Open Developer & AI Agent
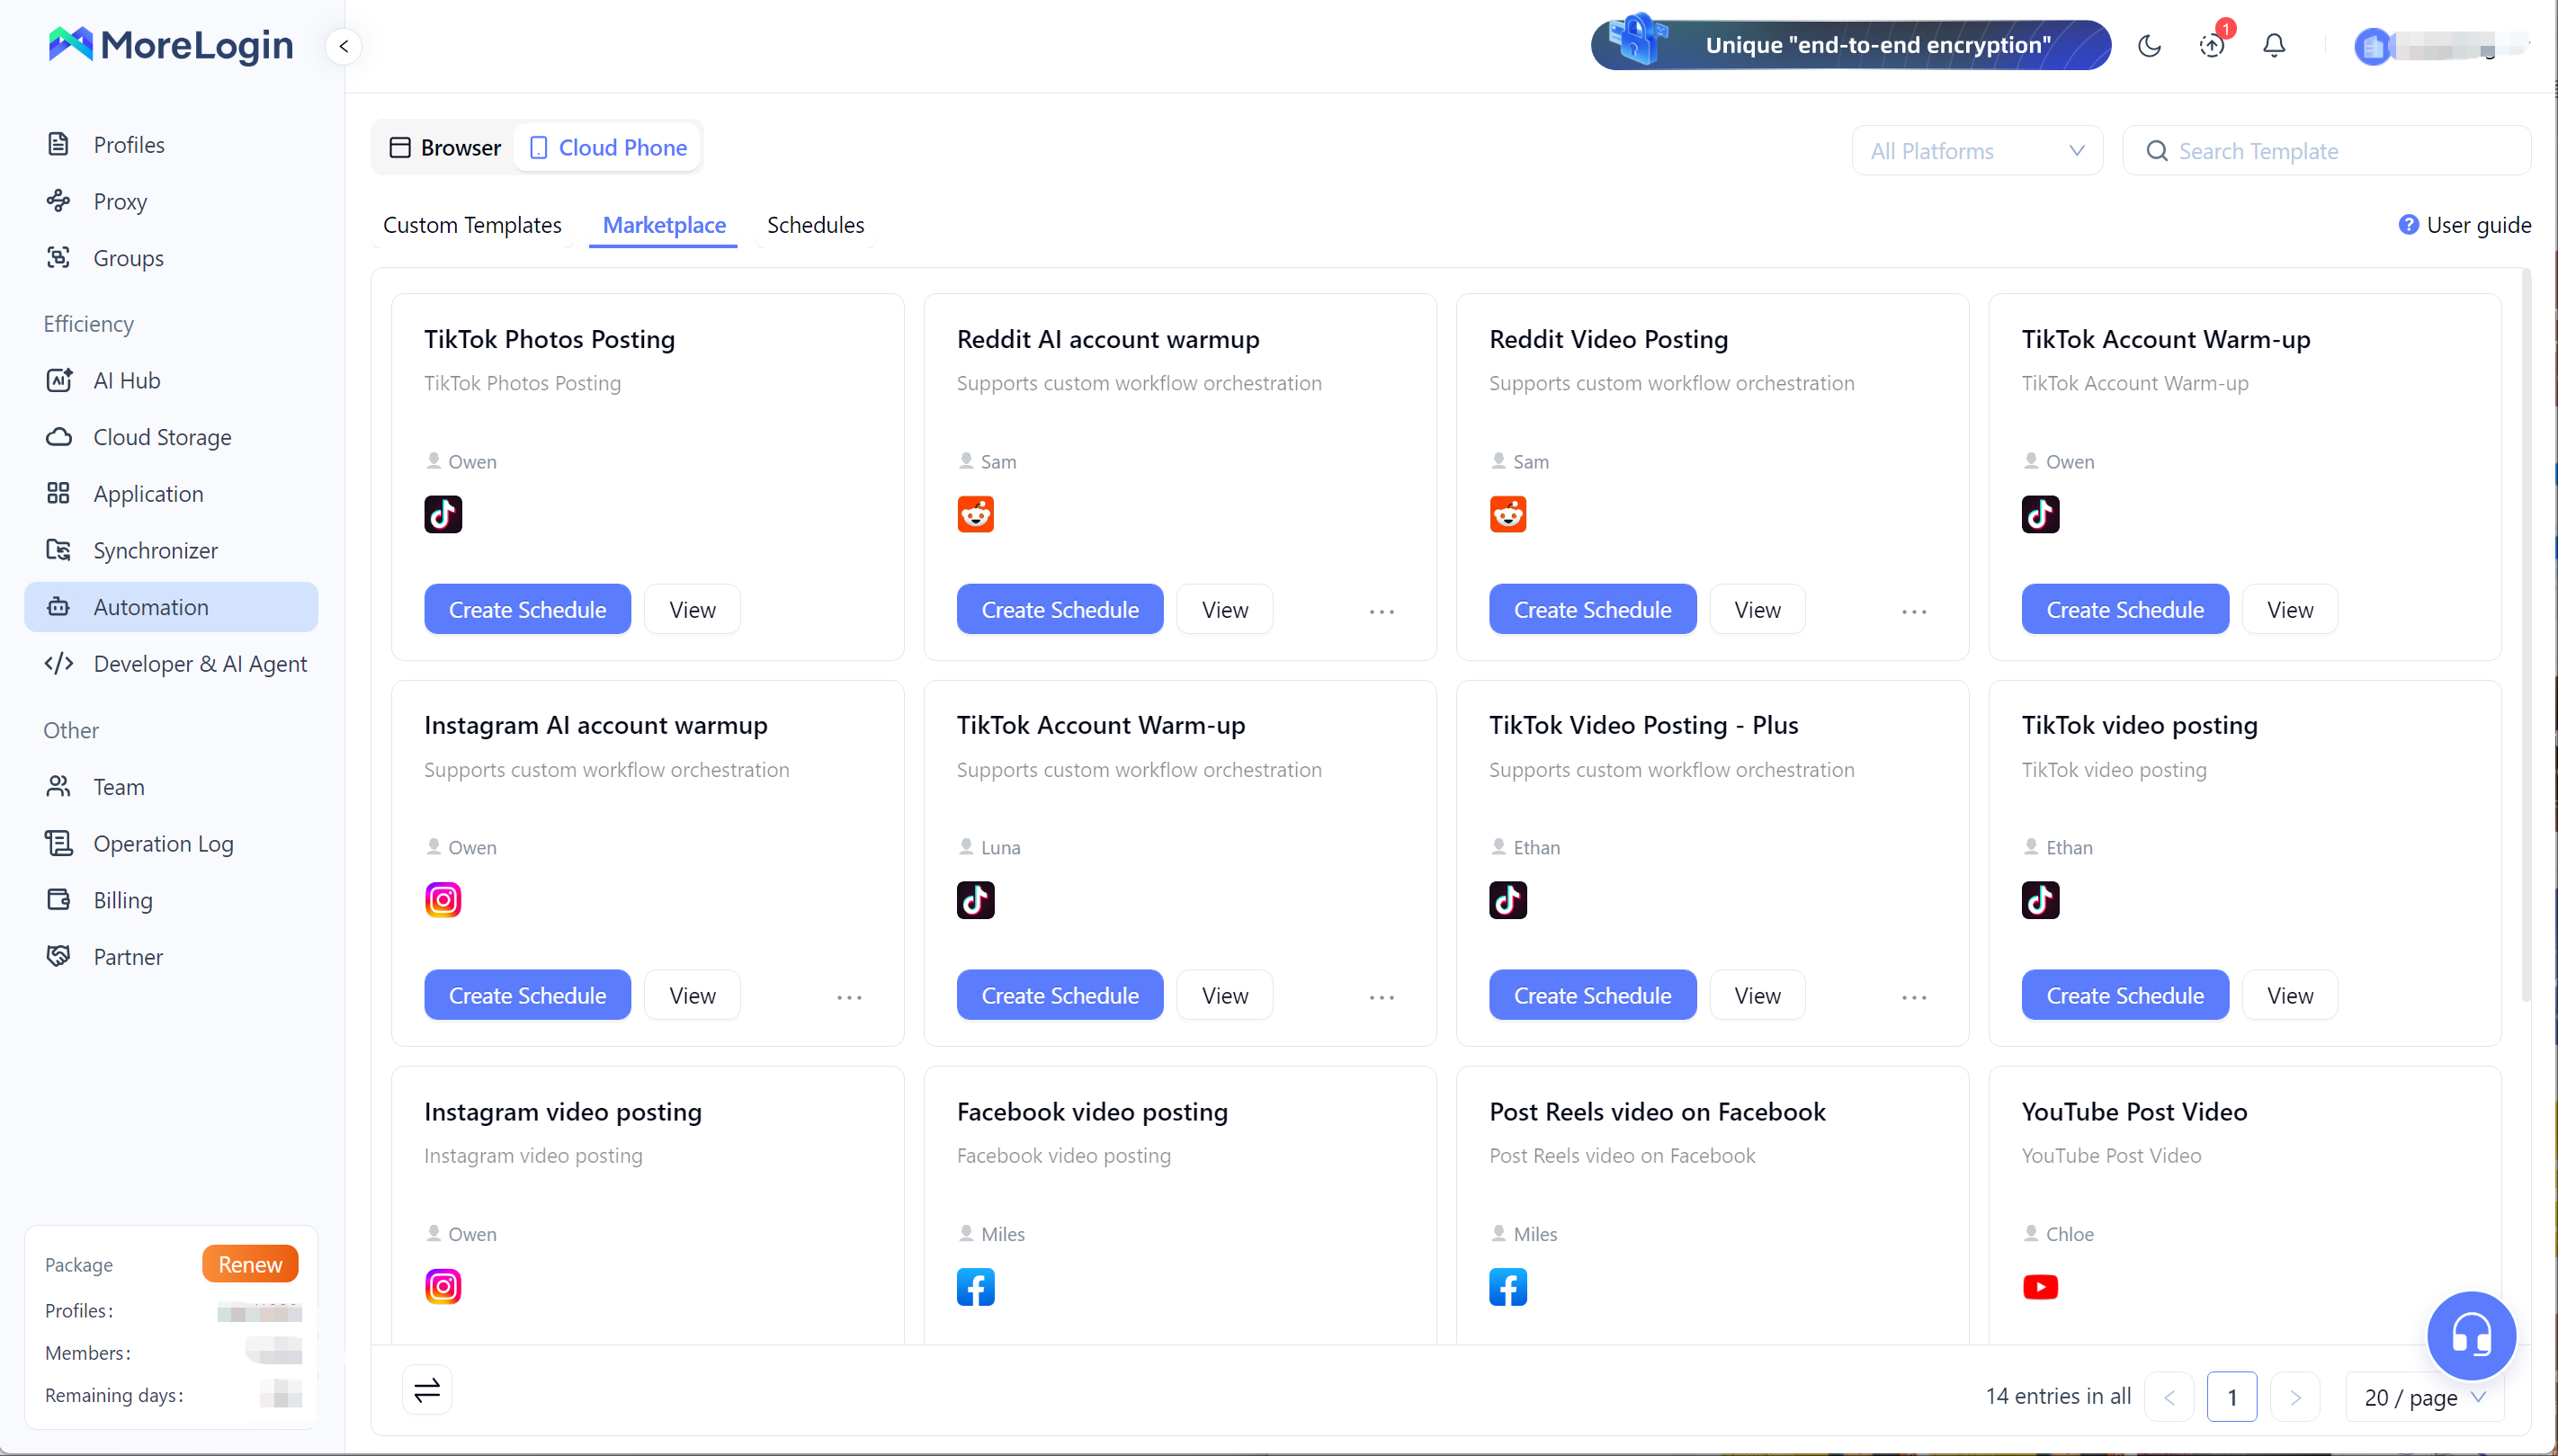Image resolution: width=2558 pixels, height=1456 pixels. (x=171, y=664)
